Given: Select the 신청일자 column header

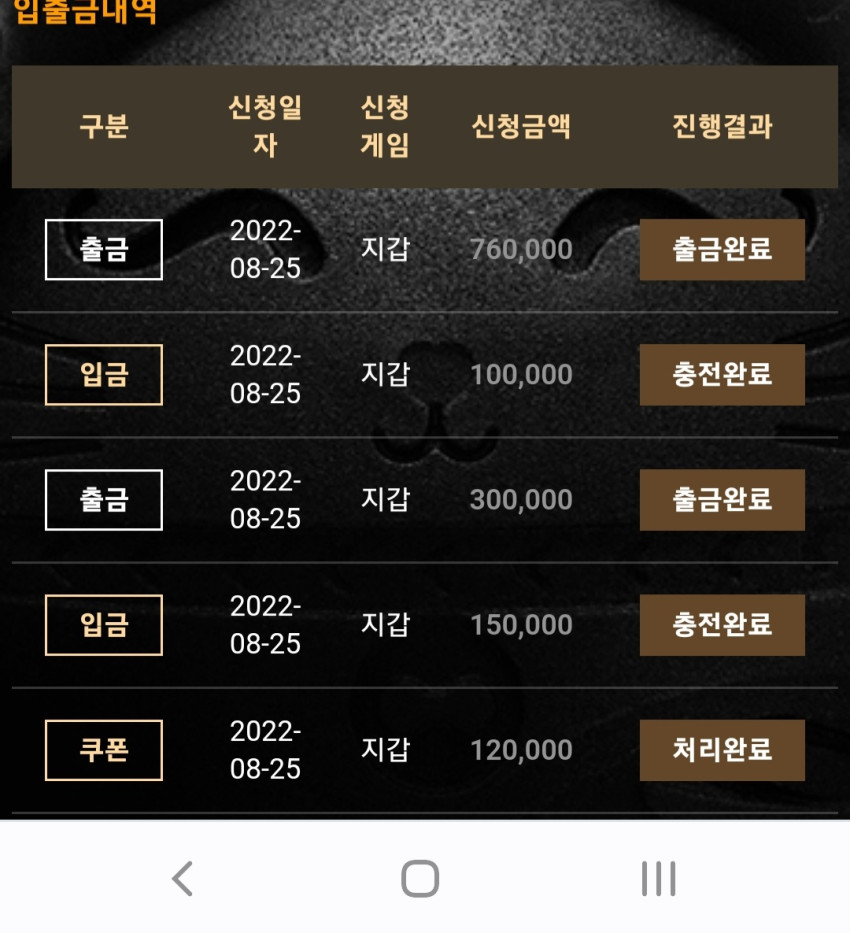Looking at the screenshot, I should (265, 126).
